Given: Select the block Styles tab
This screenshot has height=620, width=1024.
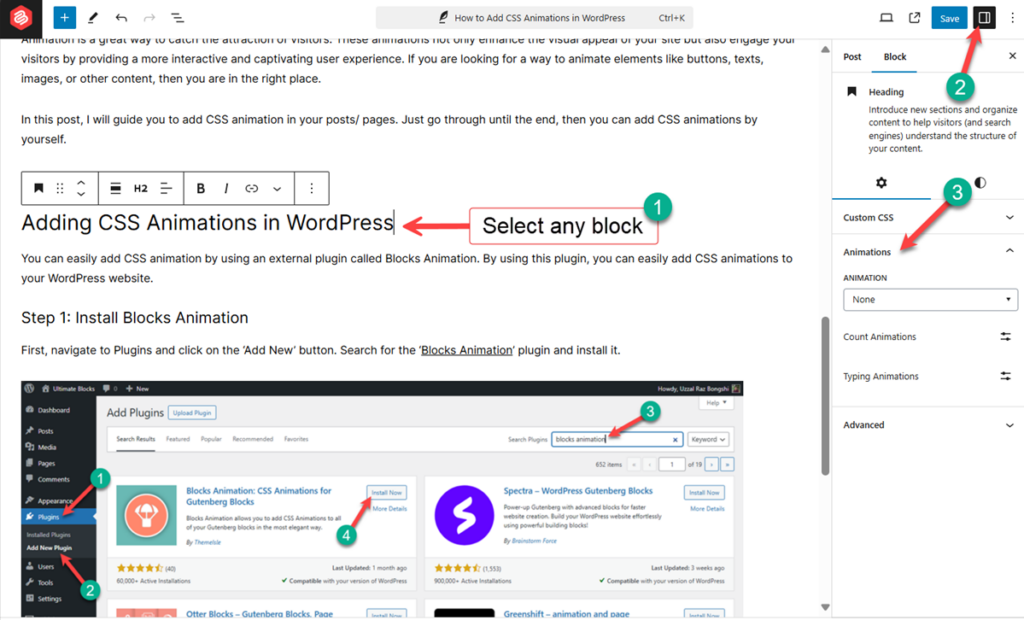Looking at the screenshot, I should point(980,183).
